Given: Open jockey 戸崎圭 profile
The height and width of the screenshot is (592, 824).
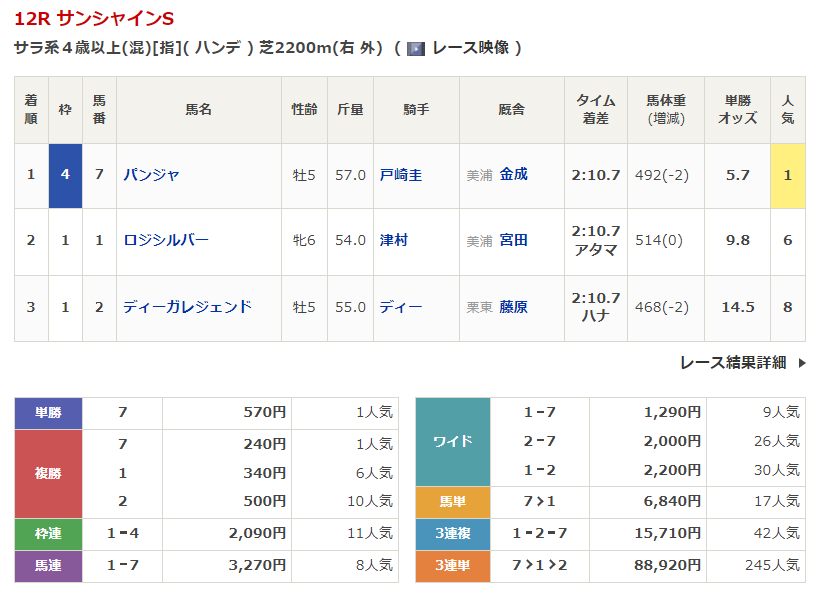Looking at the screenshot, I should tap(401, 175).
